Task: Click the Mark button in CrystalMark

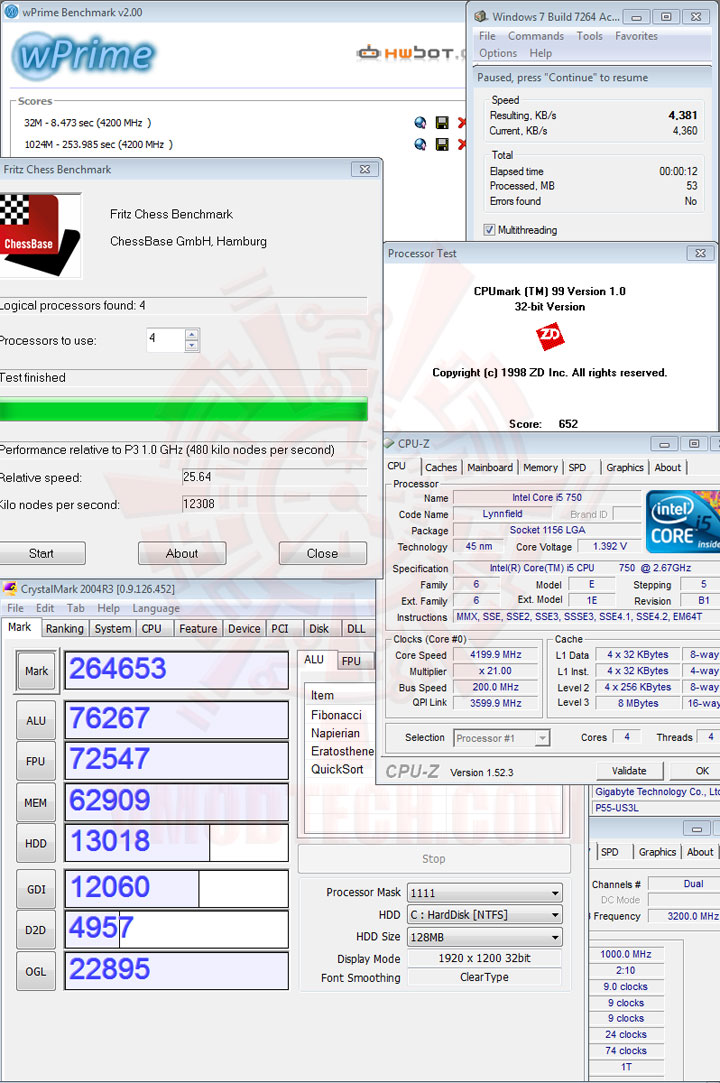Action: [37, 671]
